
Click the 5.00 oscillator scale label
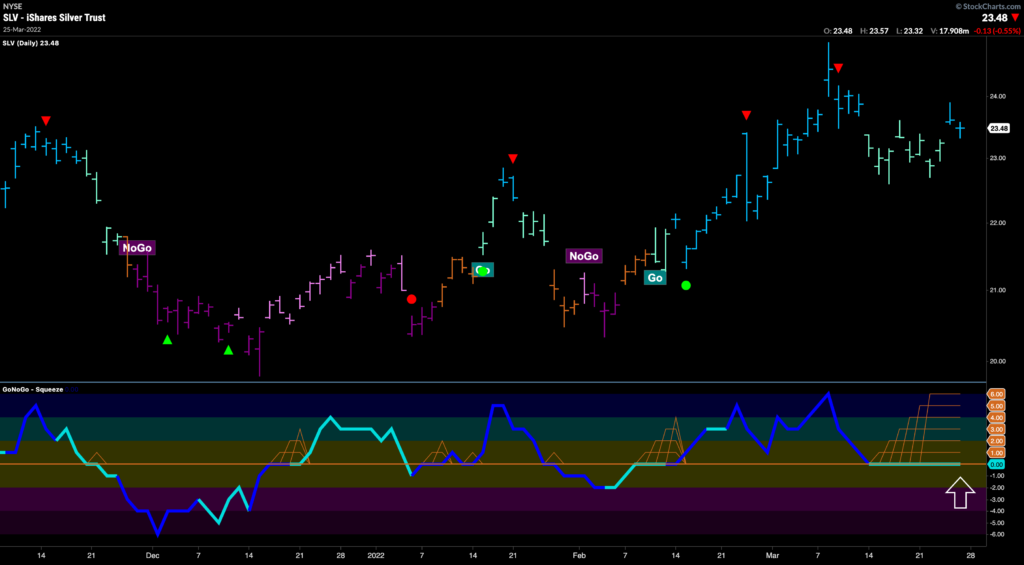pos(997,406)
